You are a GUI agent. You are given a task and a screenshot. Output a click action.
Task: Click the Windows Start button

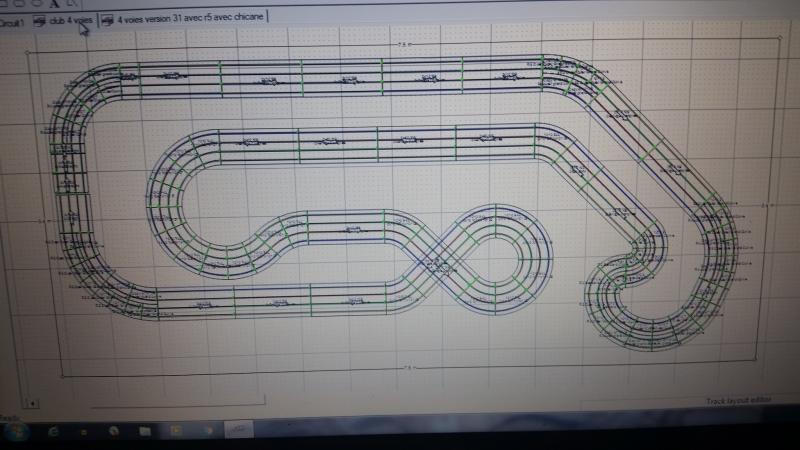click(x=14, y=431)
